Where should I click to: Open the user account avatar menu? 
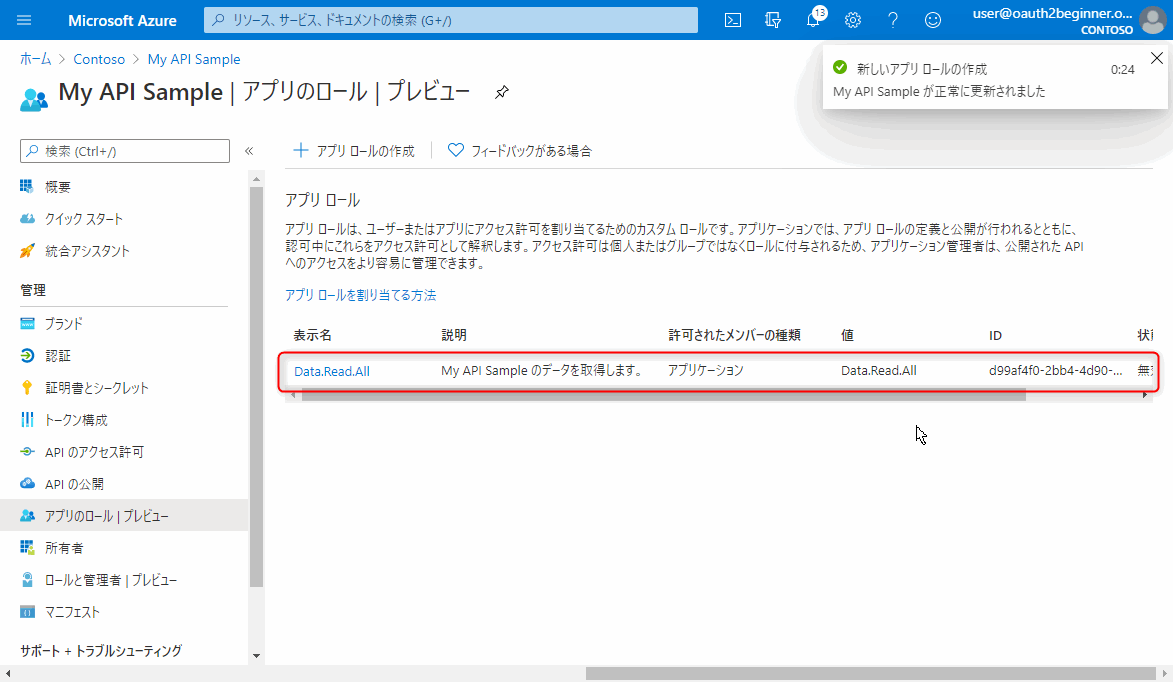point(1153,20)
